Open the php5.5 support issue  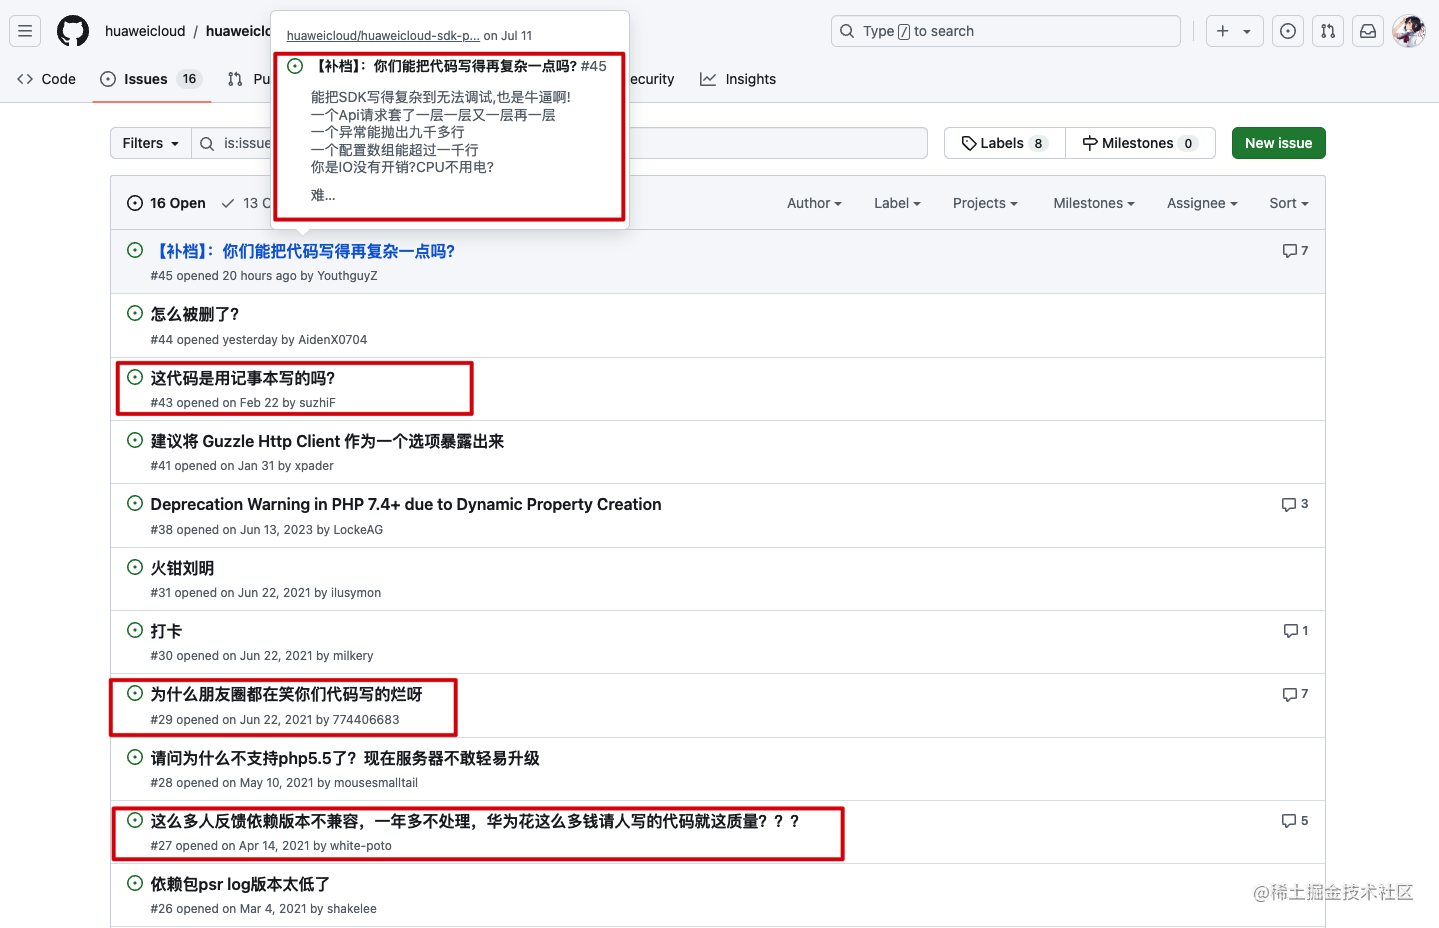click(345, 758)
